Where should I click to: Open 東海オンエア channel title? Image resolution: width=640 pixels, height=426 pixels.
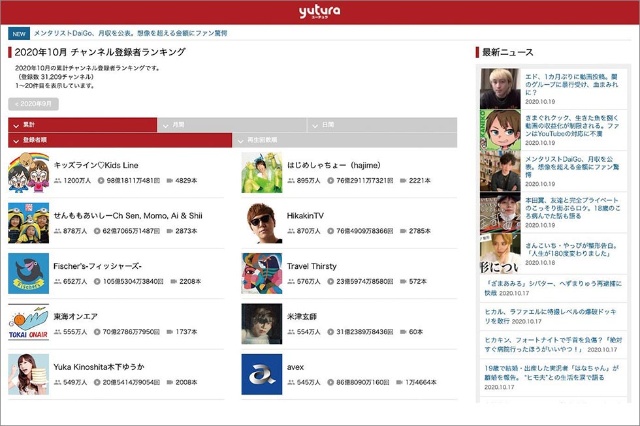[x=76, y=317]
